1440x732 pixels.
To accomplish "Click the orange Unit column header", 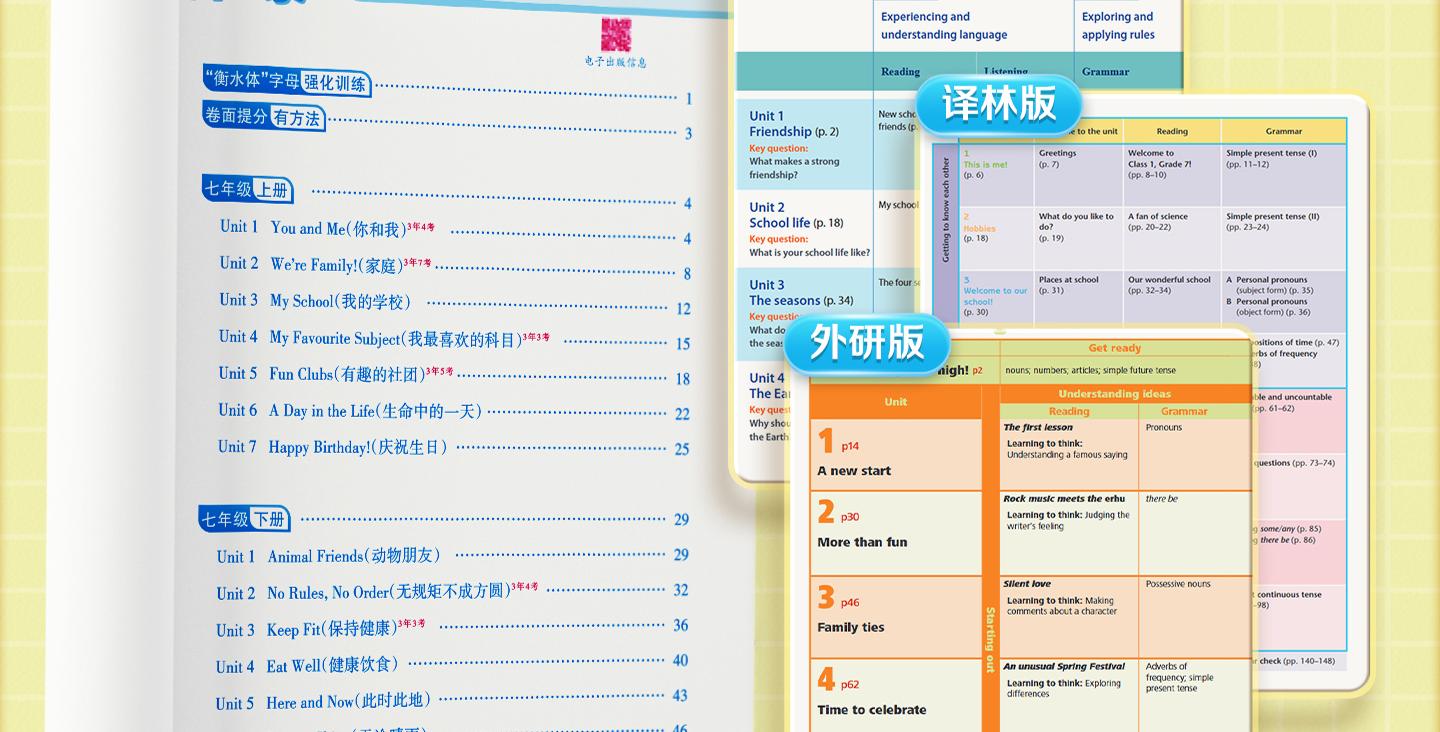I will tap(896, 402).
